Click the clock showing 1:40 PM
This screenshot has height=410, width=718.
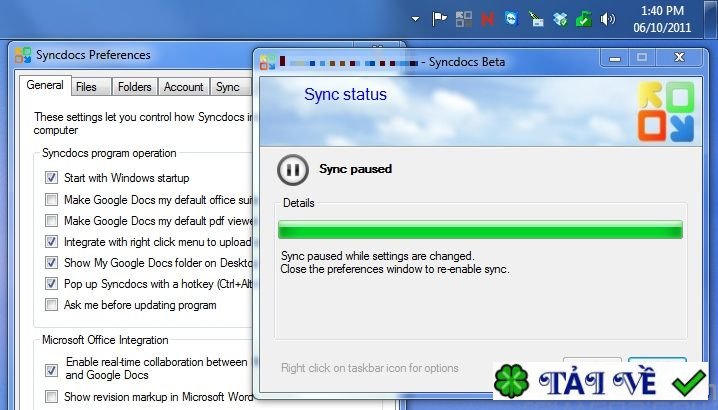point(662,11)
